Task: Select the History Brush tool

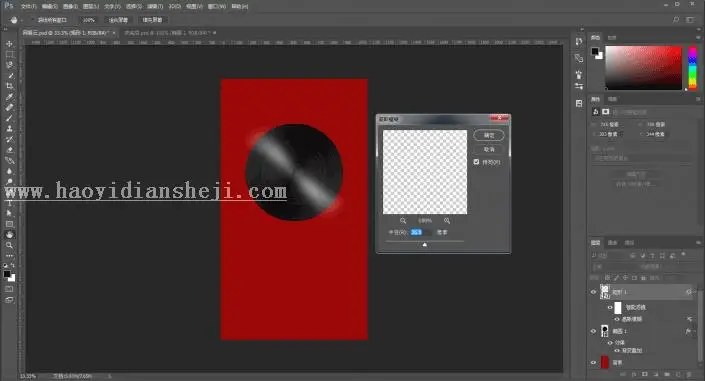Action: click(9, 139)
